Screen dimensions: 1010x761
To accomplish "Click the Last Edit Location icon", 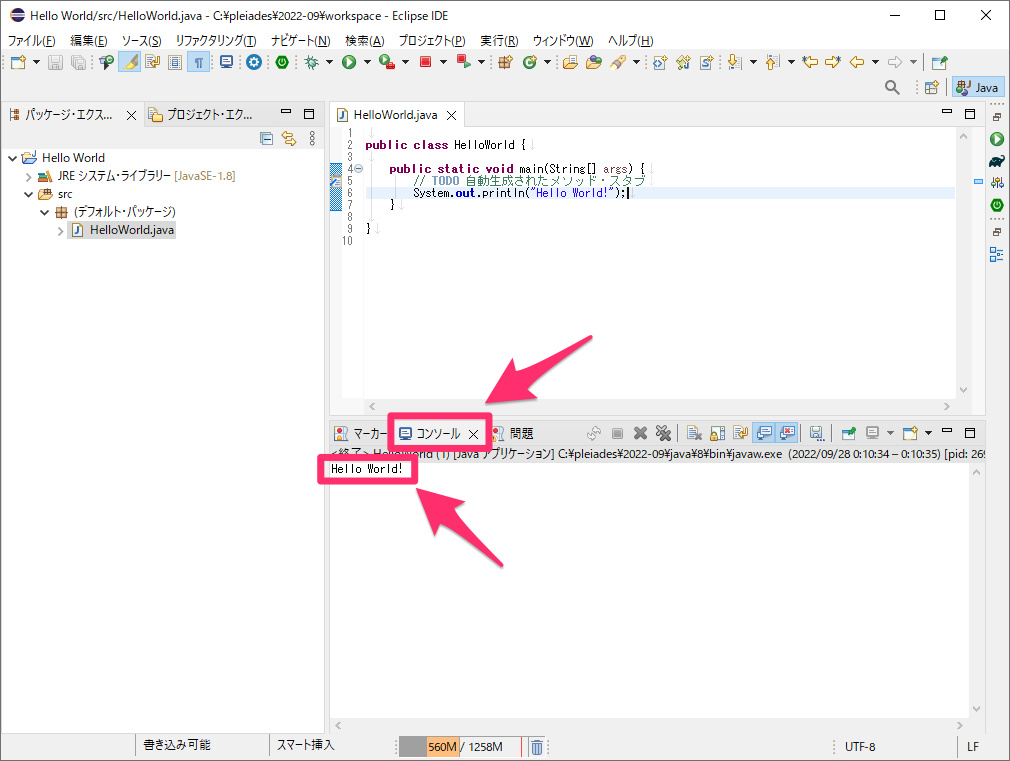I will coord(810,63).
